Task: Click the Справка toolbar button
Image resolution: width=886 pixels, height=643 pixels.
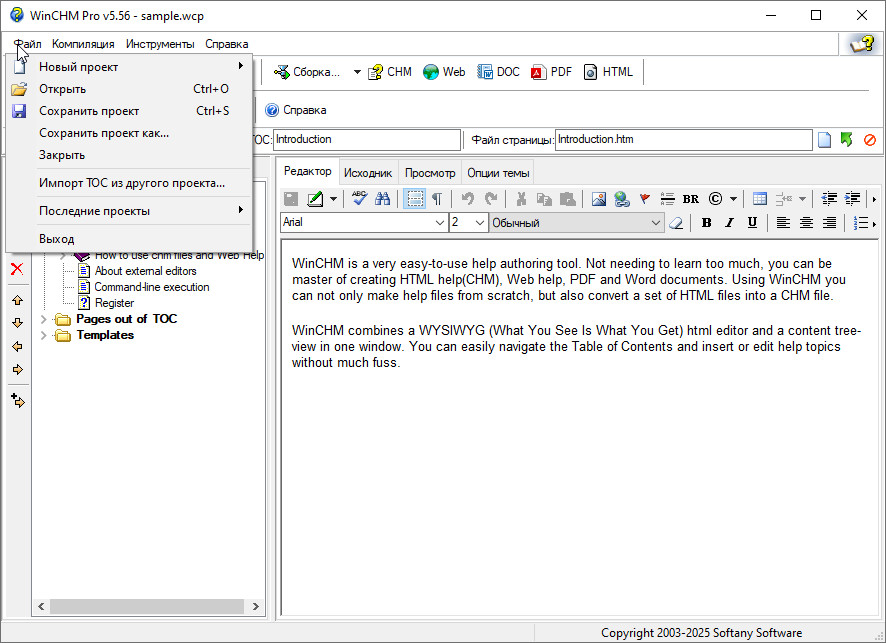Action: (x=295, y=110)
